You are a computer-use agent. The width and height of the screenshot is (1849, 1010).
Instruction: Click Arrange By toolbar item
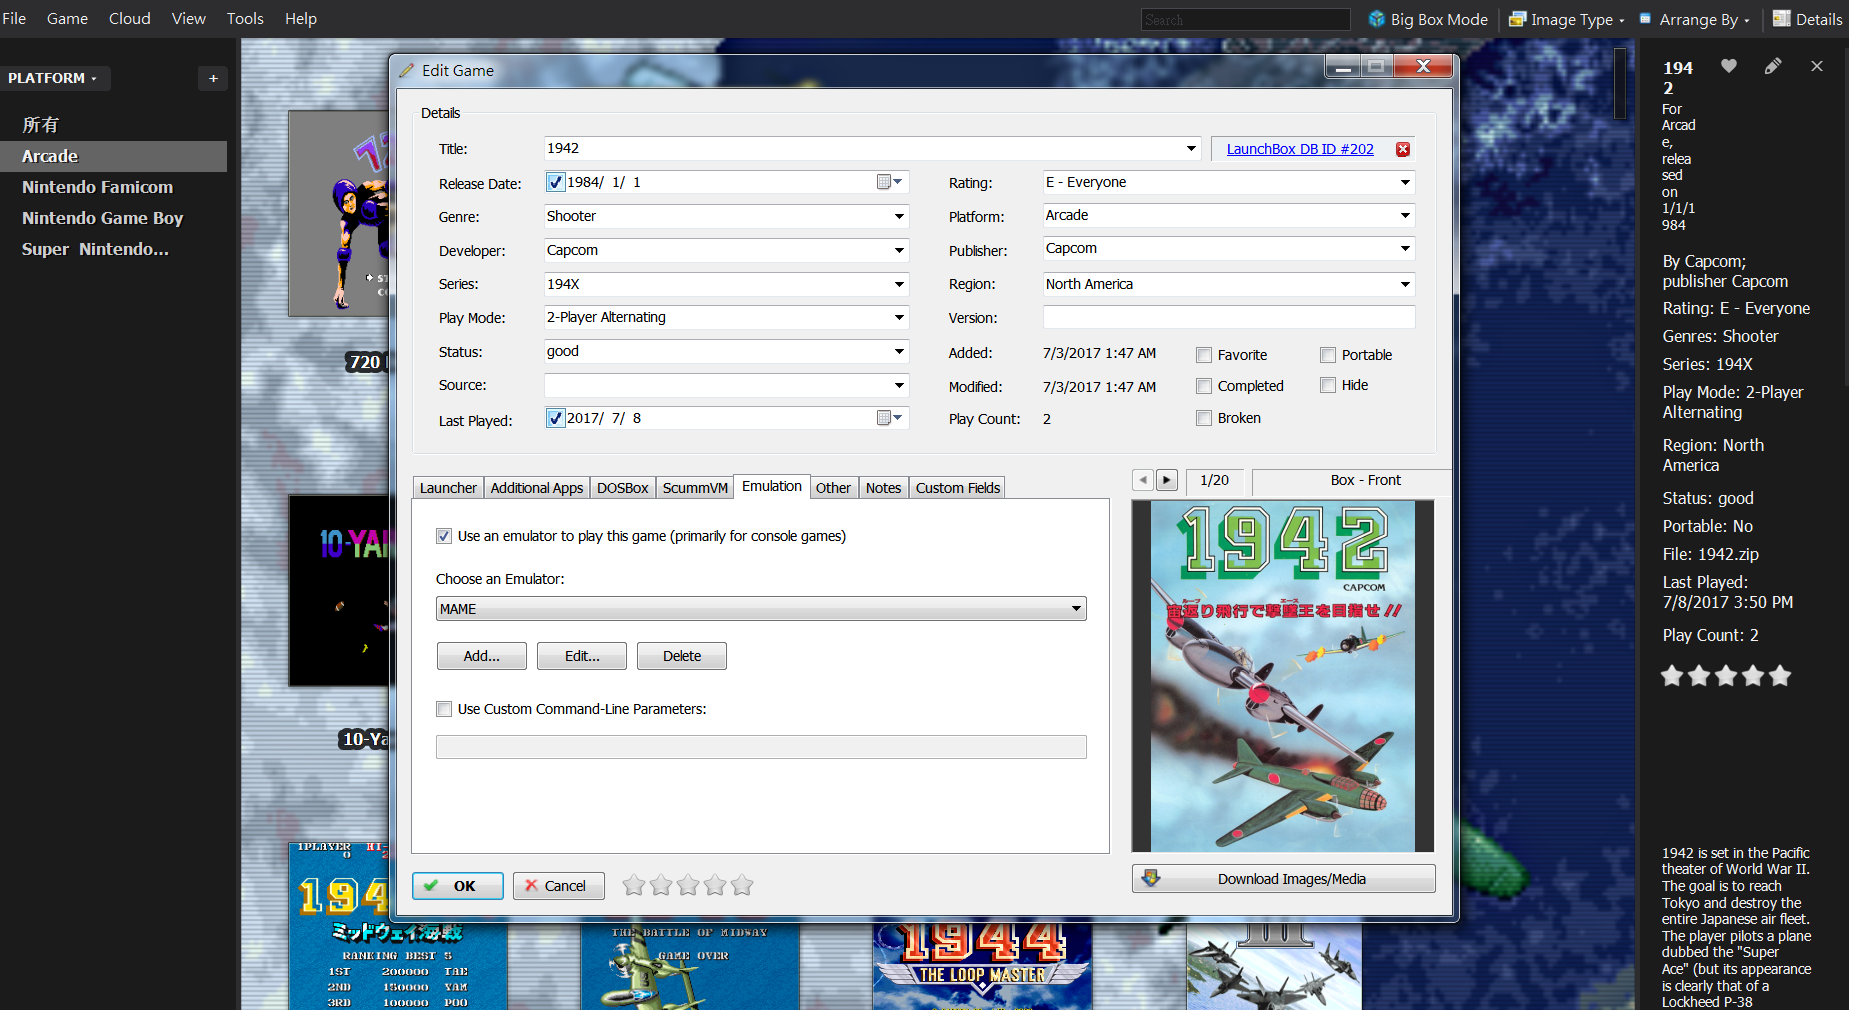(x=1694, y=19)
